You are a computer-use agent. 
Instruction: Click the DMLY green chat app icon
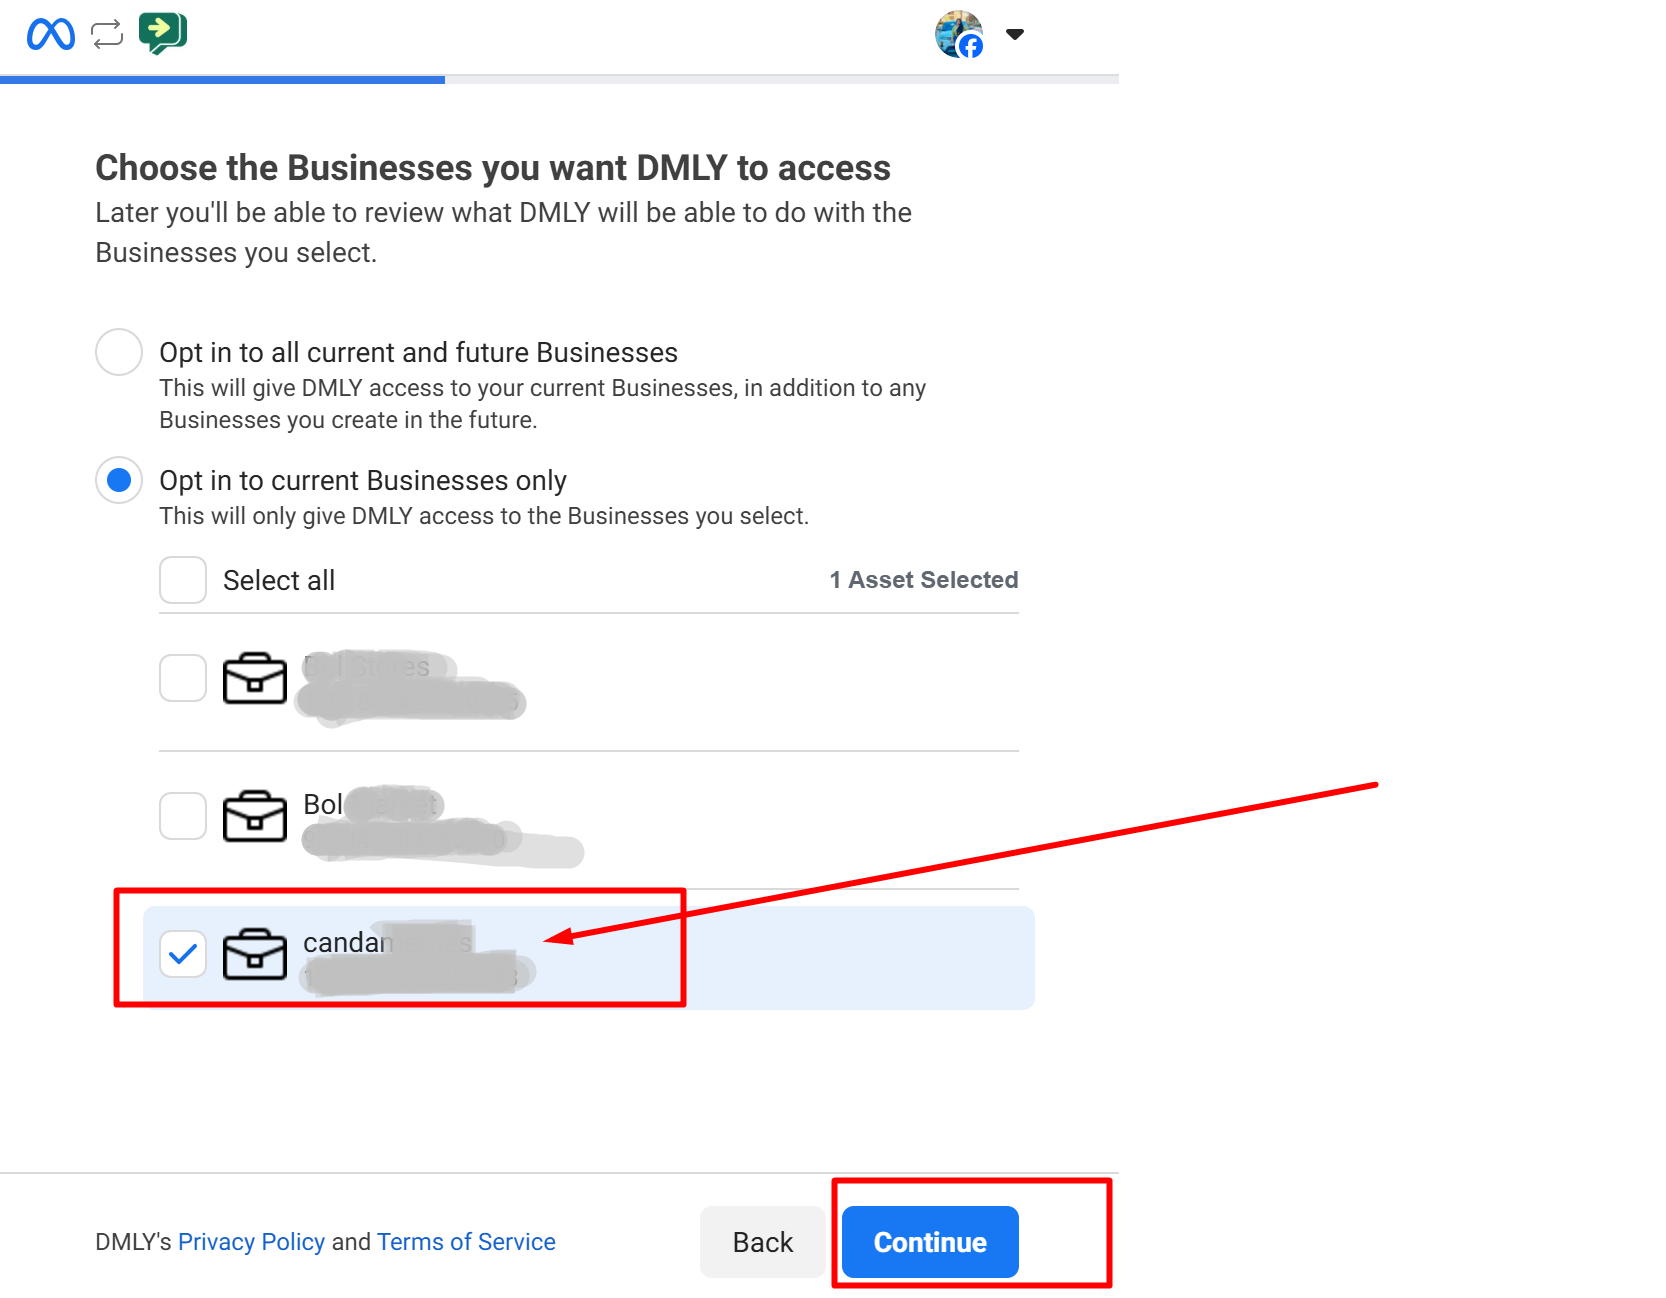pyautogui.click(x=163, y=33)
